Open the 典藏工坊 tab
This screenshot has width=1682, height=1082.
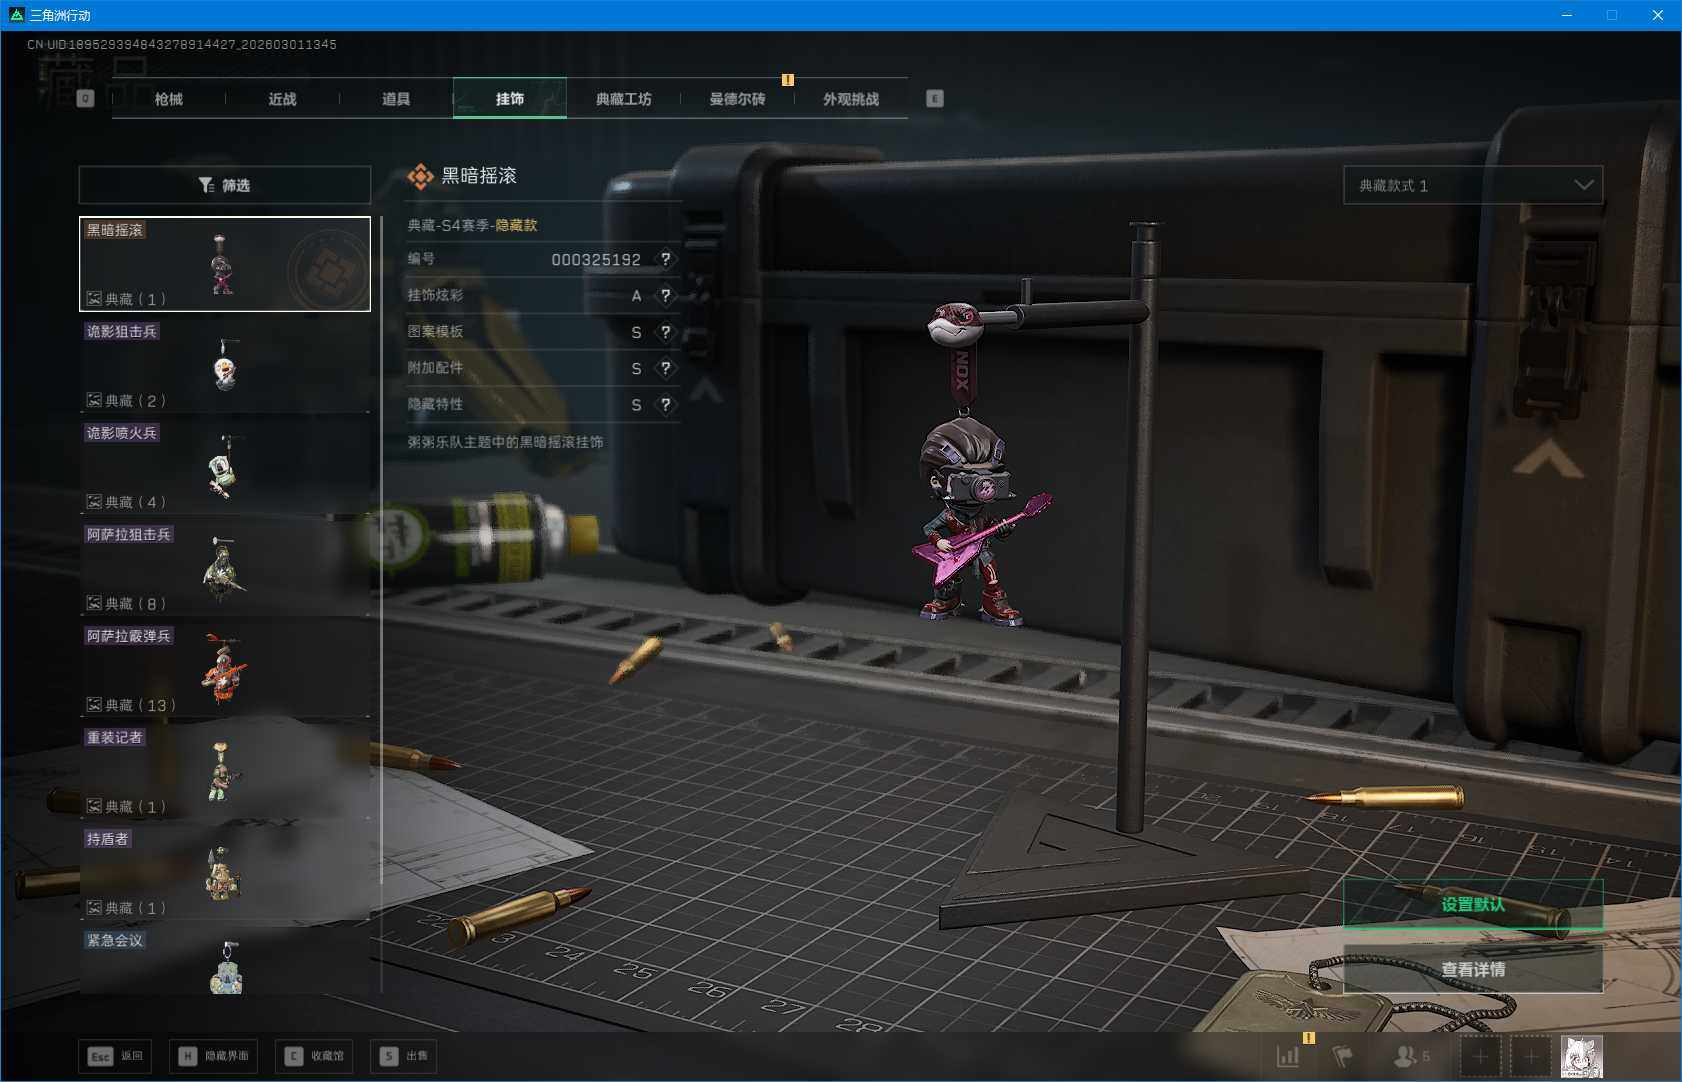[x=624, y=99]
